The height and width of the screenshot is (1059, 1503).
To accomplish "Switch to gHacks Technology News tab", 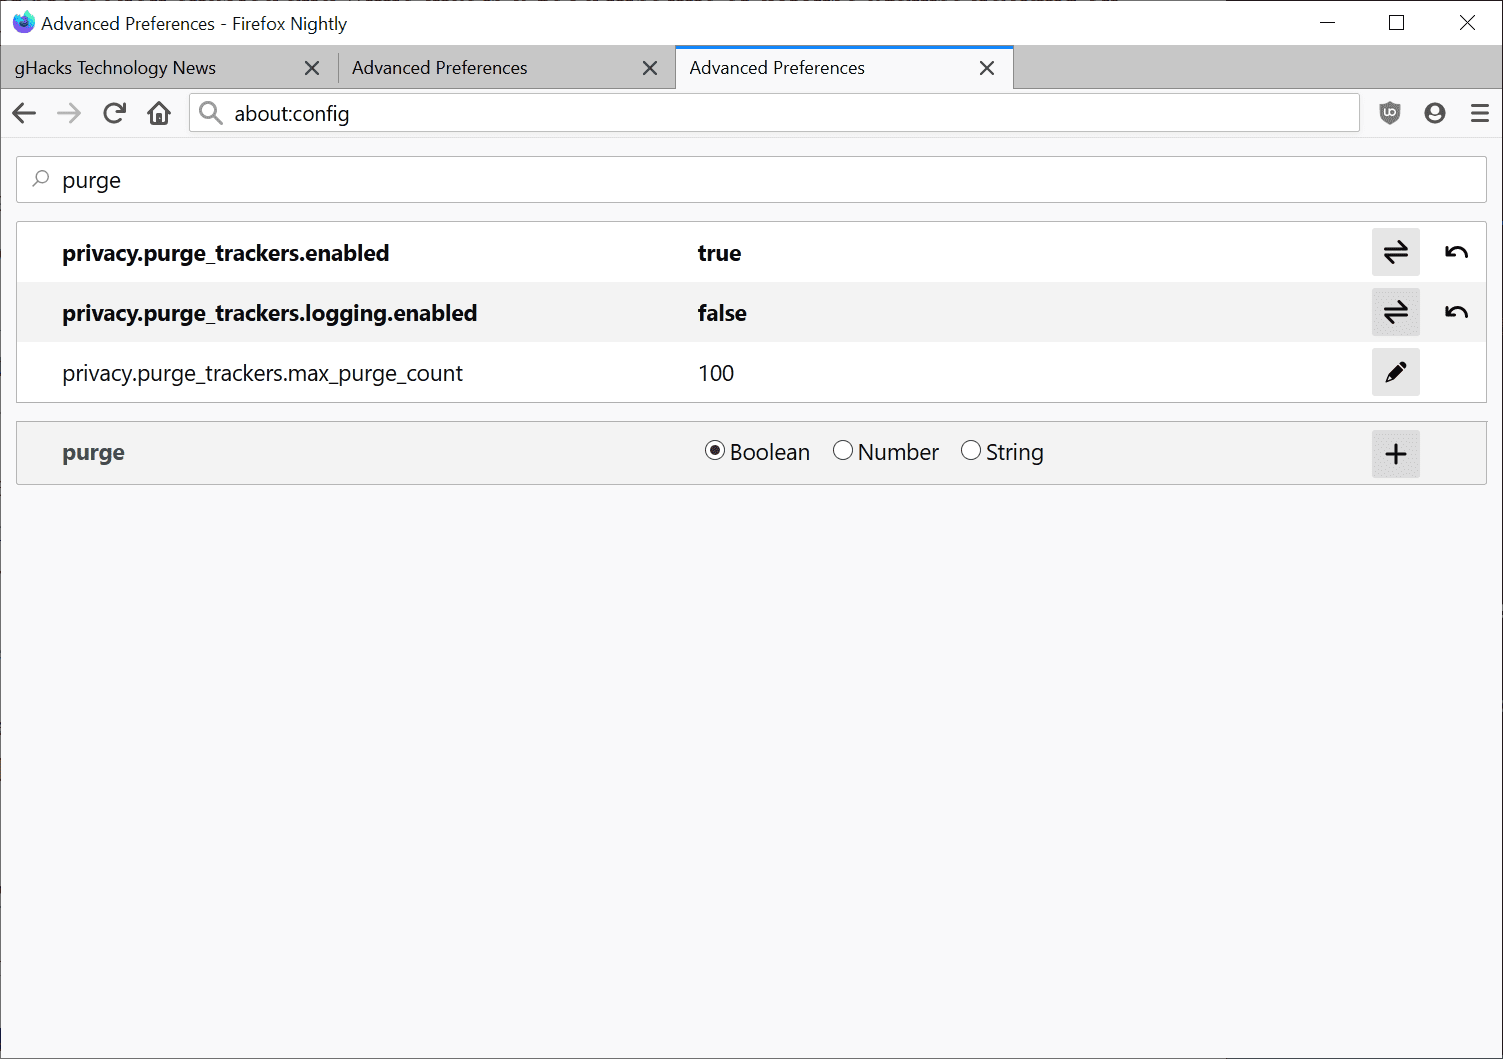I will tap(168, 68).
